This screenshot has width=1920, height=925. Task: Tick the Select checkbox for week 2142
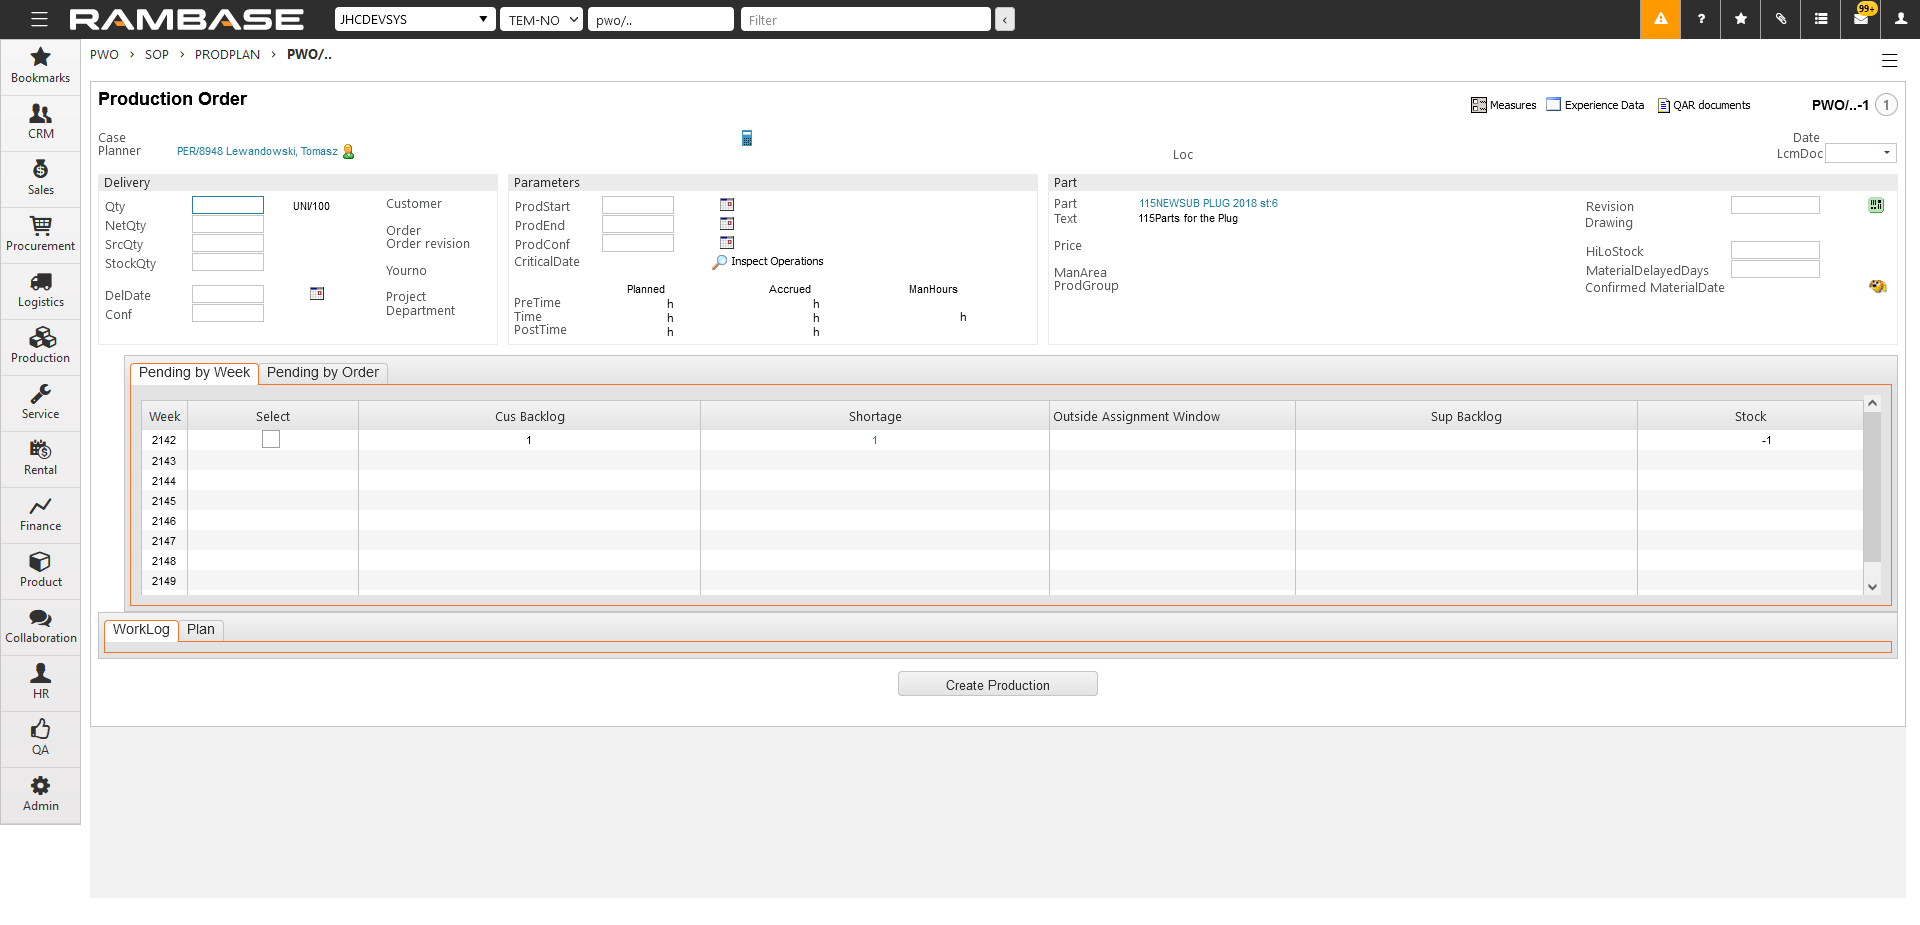pos(271,440)
